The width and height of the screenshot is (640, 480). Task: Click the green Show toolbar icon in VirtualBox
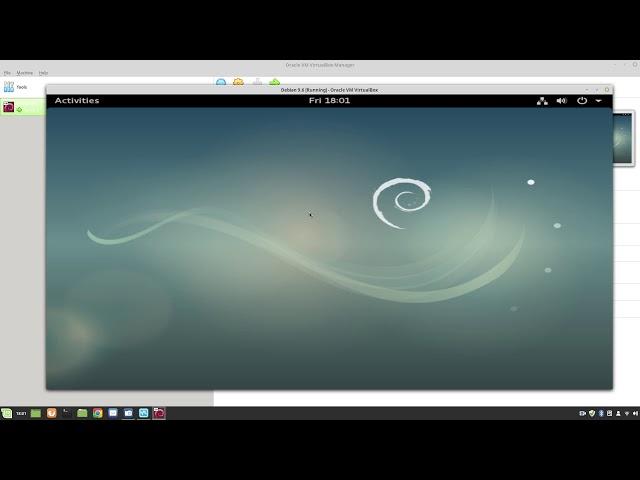275,82
